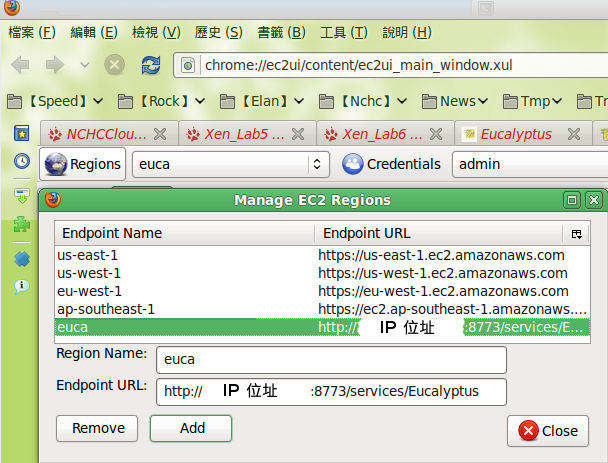The height and width of the screenshot is (463, 608).
Task: Click the site identity icon in address bar
Action: click(188, 65)
